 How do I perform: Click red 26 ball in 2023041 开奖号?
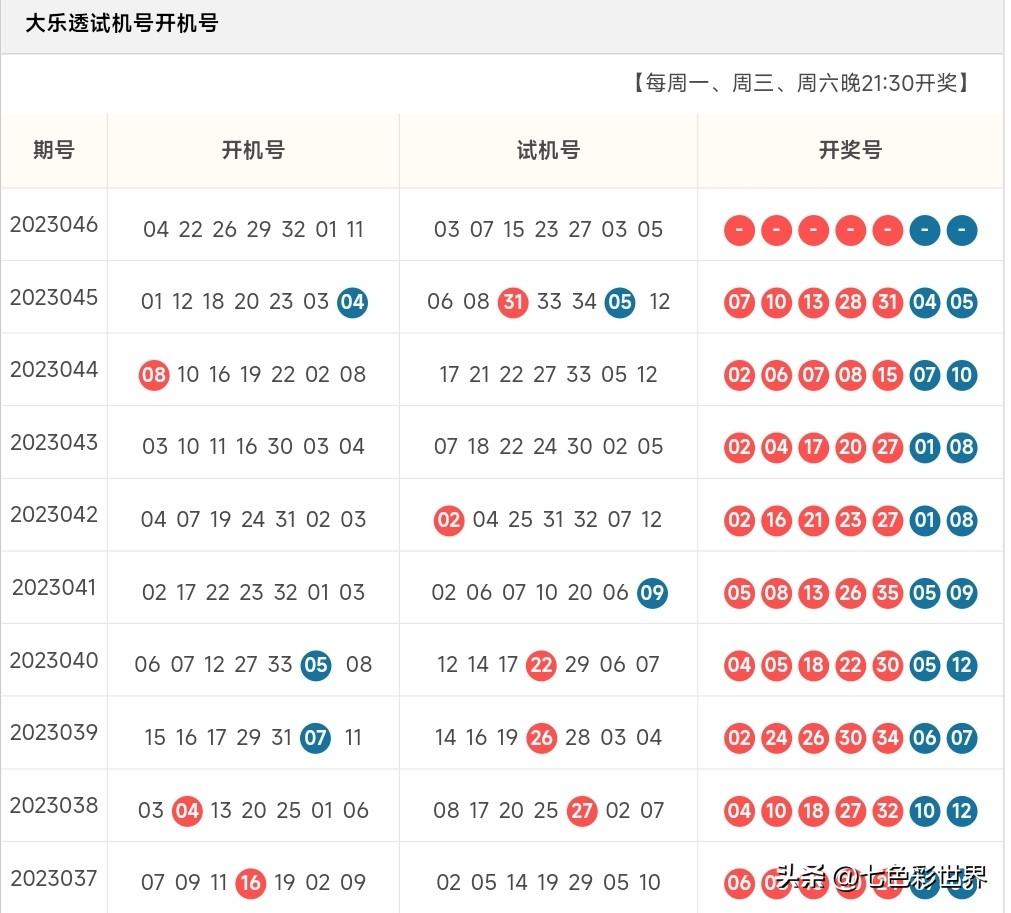850,593
